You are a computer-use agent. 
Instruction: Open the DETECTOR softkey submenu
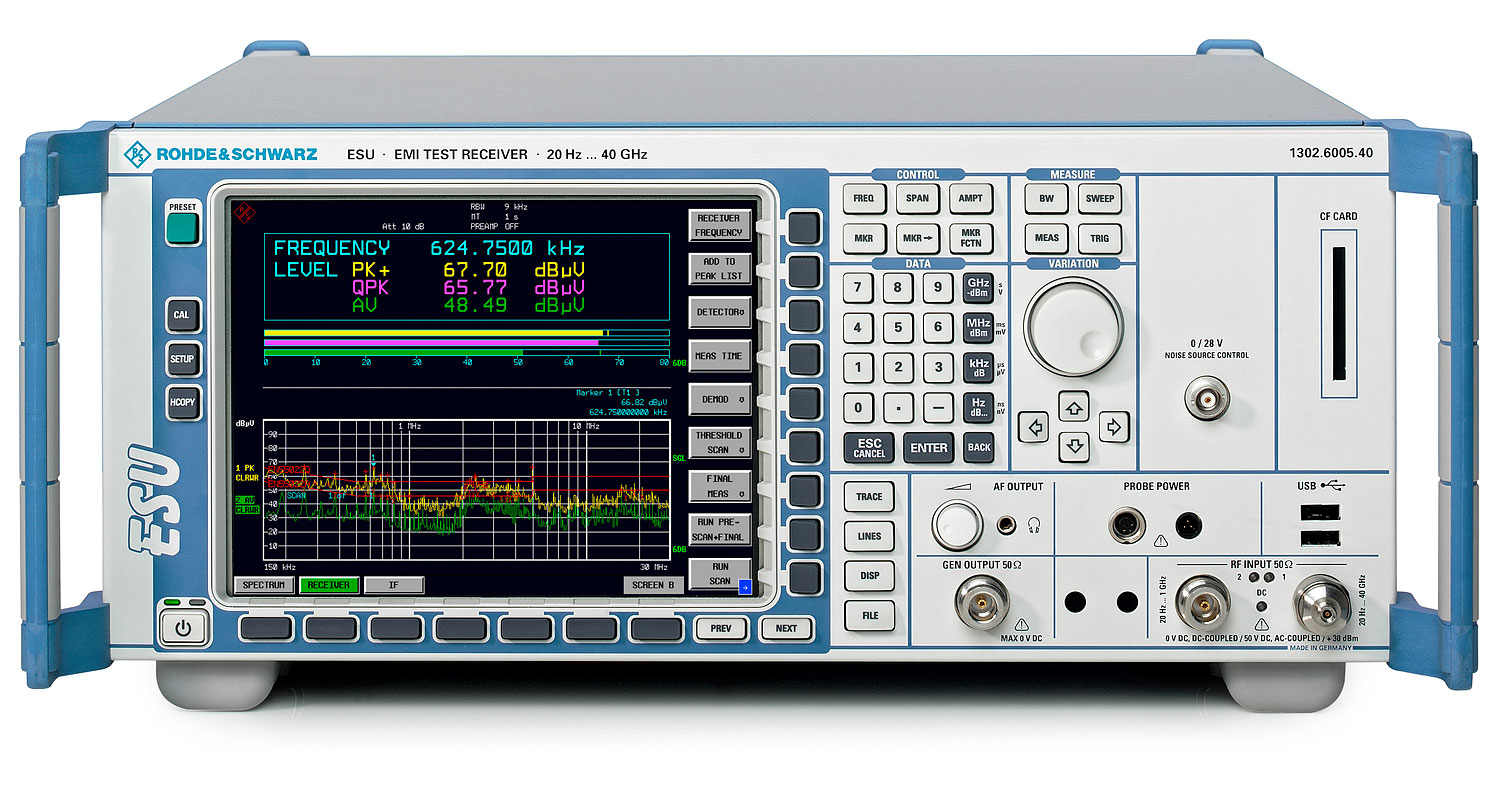tap(720, 312)
